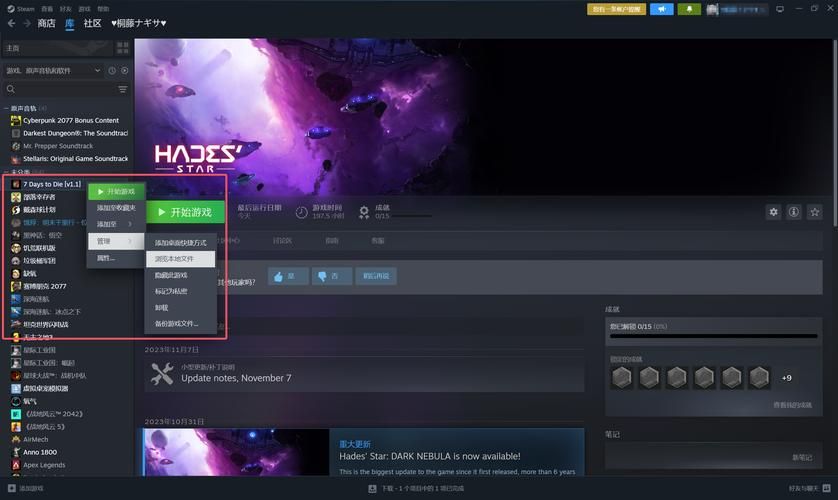Open 好友与聊天 friends chat icon
The width and height of the screenshot is (838, 500).
coord(826,488)
